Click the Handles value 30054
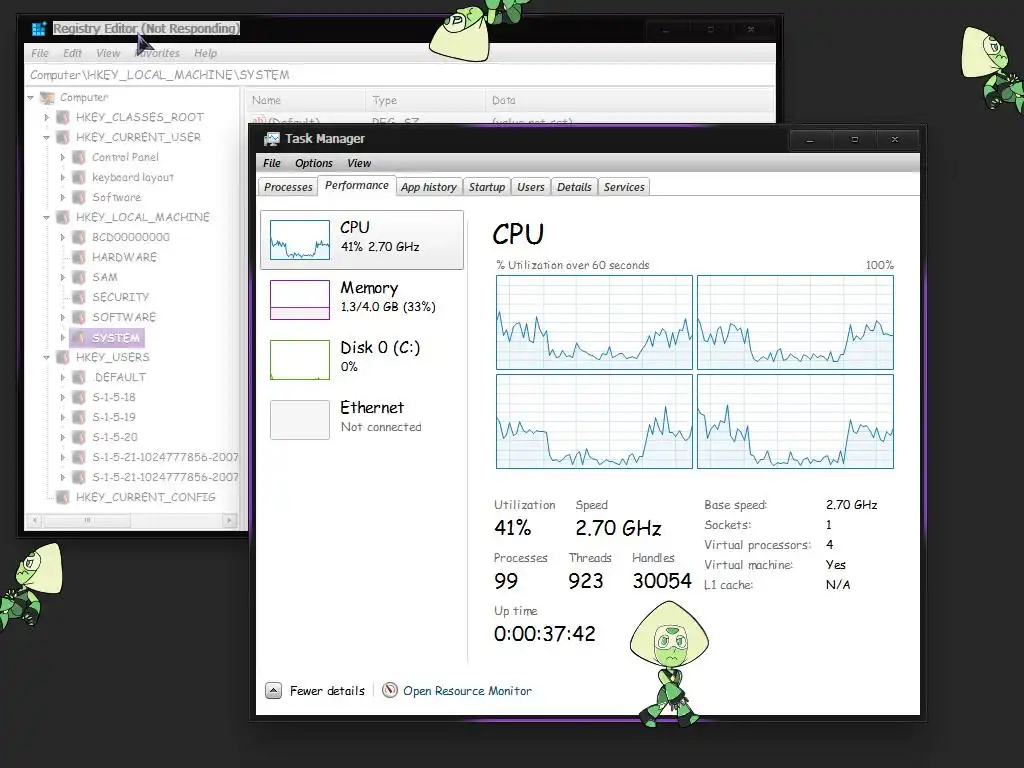The height and width of the screenshot is (768, 1024). [662, 581]
